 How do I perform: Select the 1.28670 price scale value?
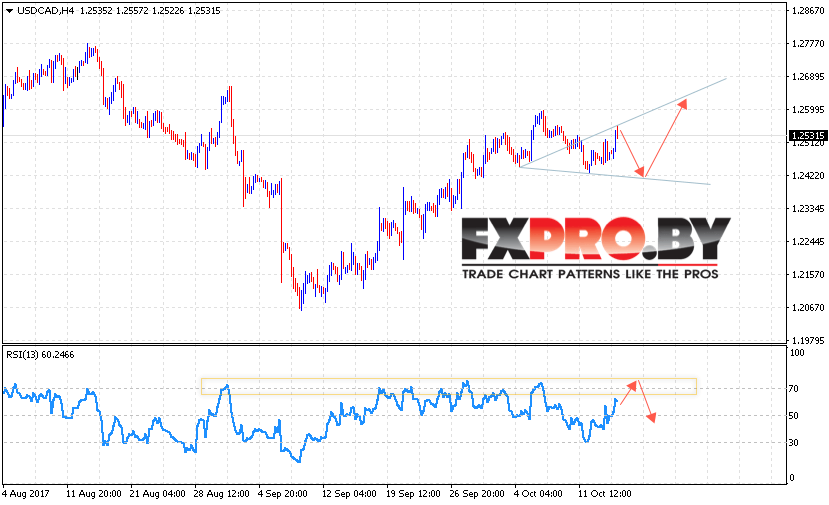coord(808,11)
